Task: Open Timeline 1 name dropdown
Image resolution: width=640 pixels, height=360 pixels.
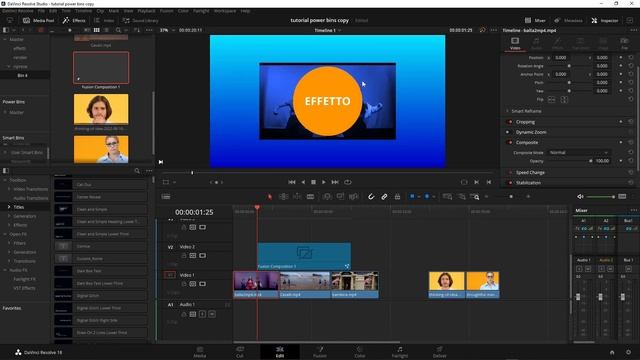Action: point(328,30)
